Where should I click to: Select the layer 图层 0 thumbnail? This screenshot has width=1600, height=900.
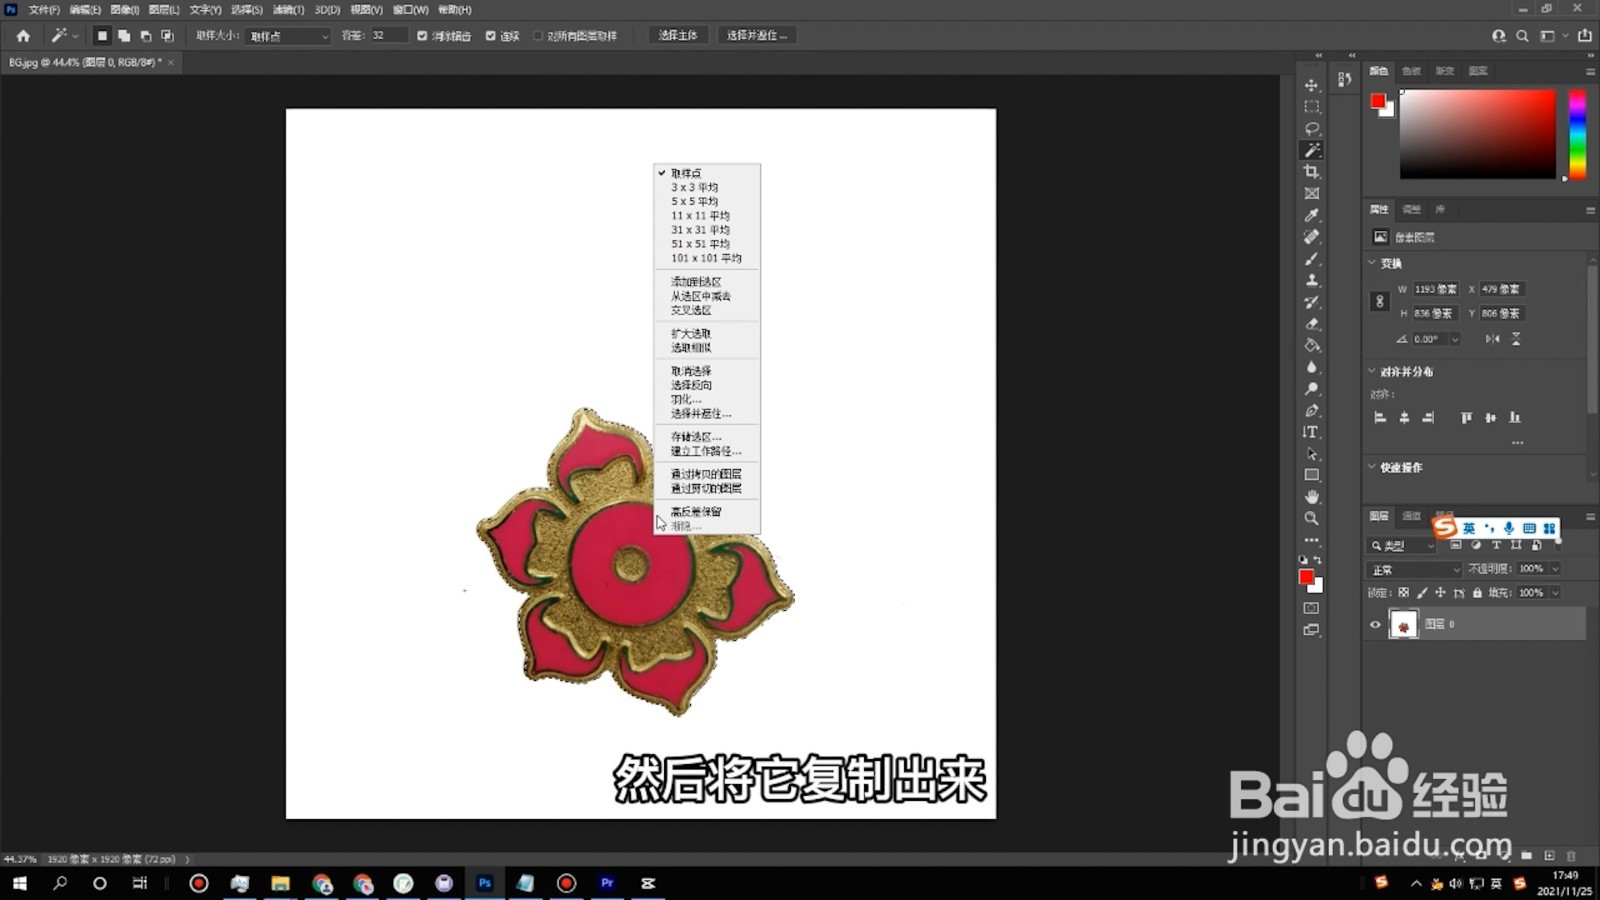[x=1404, y=625]
